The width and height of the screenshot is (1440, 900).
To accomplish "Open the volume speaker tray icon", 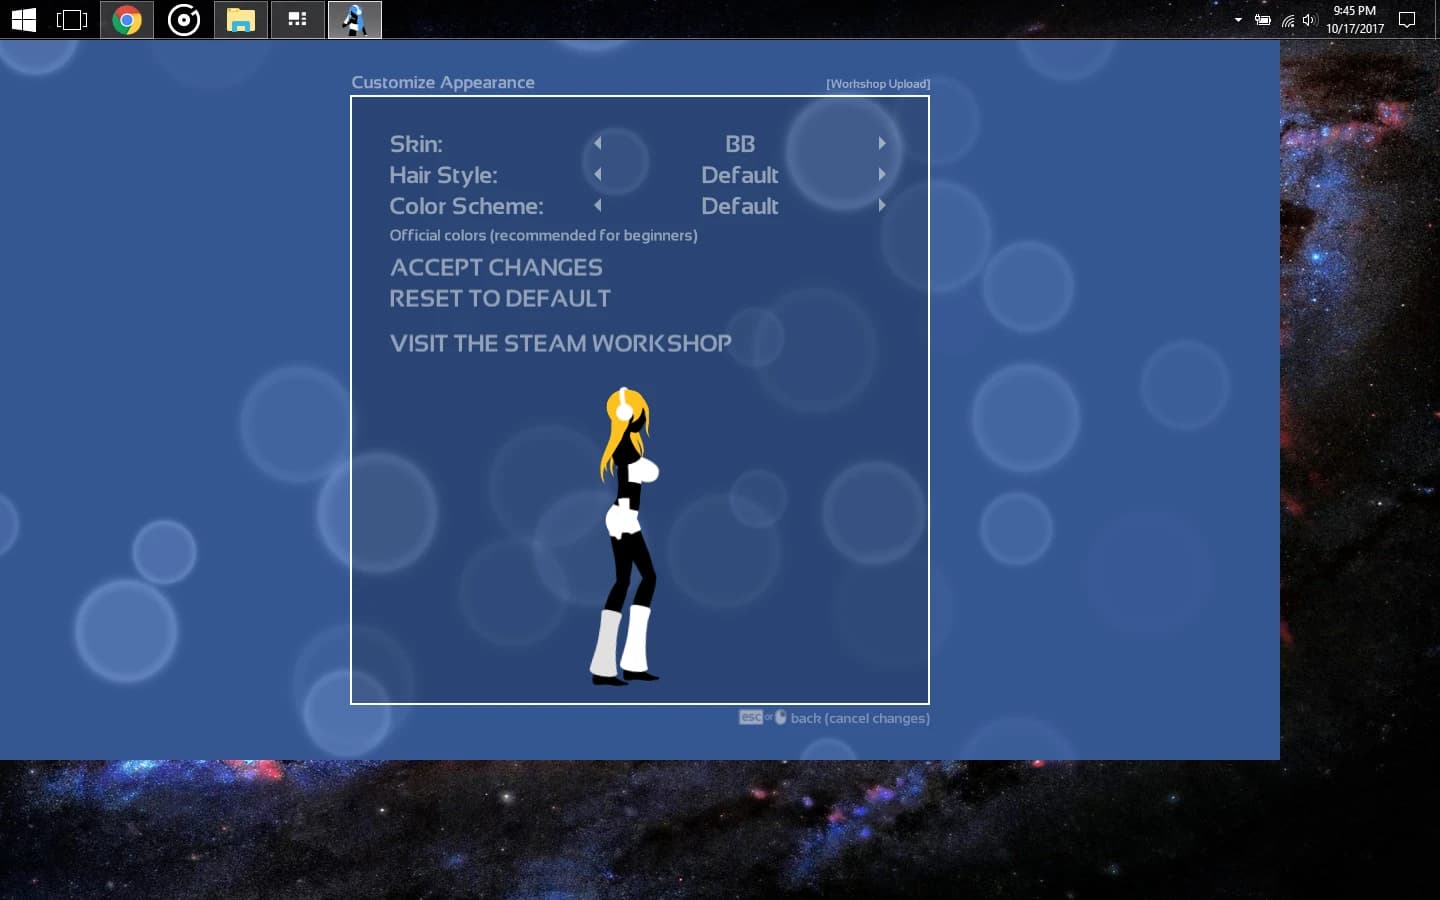I will [x=1310, y=20].
